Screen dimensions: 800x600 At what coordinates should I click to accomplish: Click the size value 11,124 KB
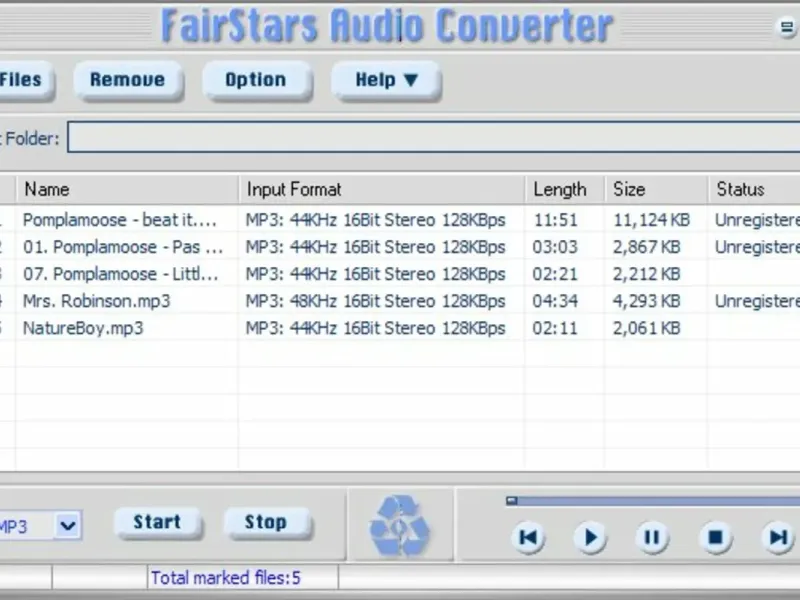coord(652,220)
